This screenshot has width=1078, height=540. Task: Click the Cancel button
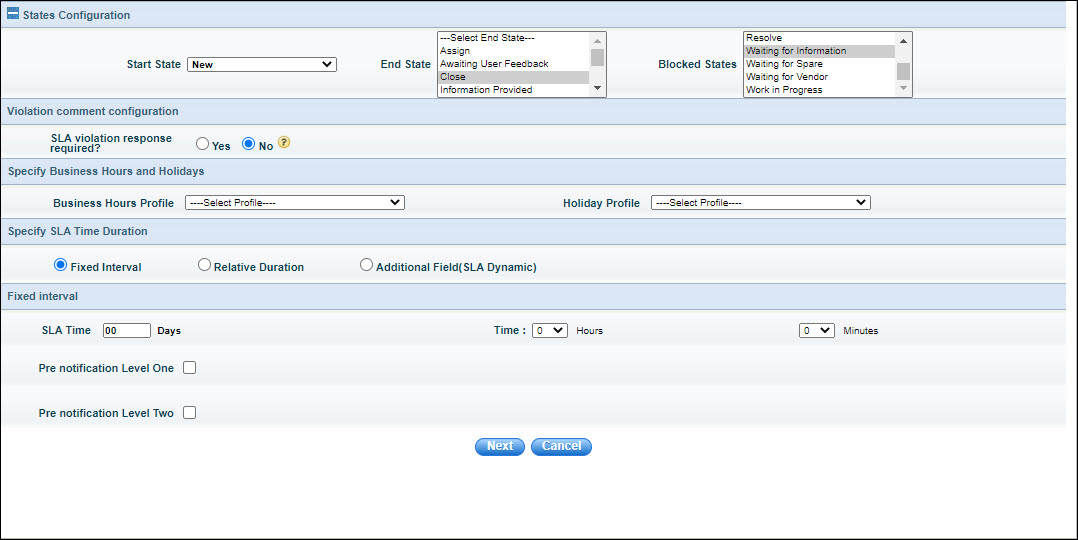[x=561, y=446]
